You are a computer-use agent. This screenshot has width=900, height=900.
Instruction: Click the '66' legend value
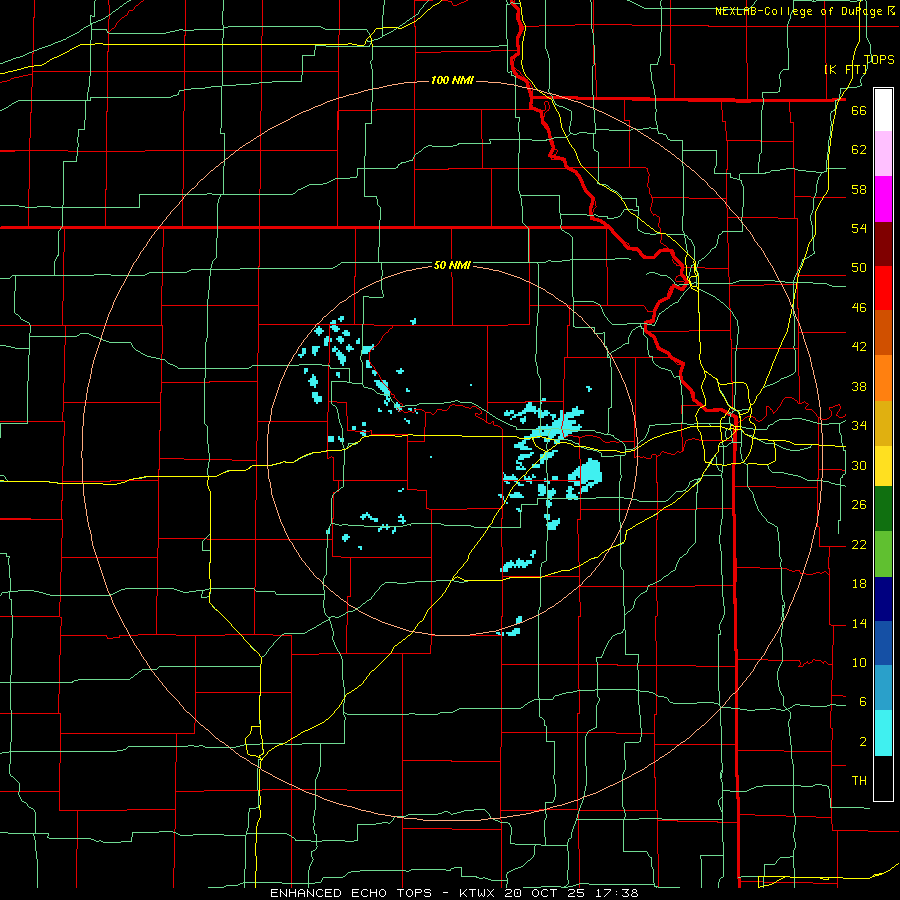[859, 110]
